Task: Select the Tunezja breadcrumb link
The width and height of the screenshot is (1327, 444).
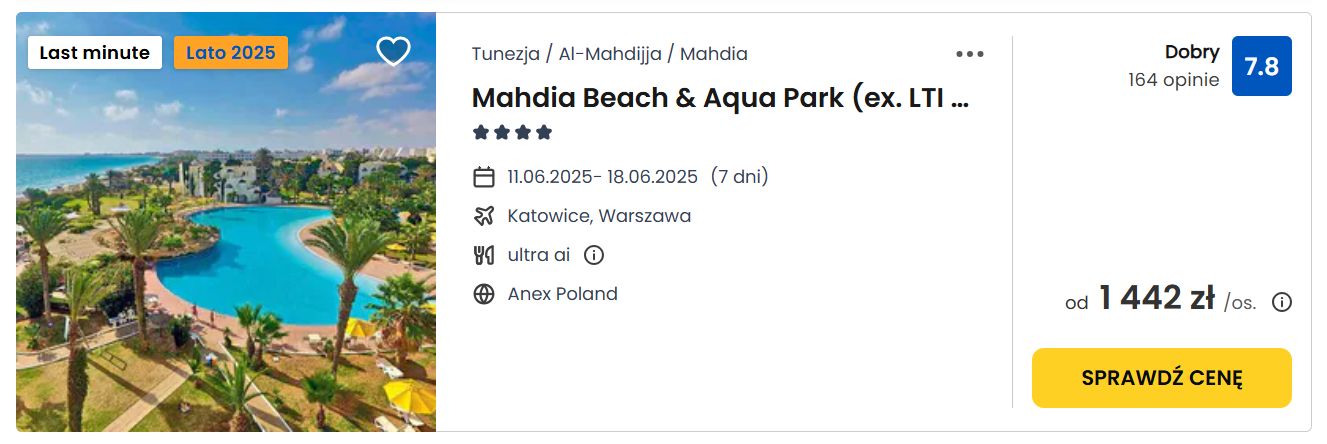Action: (x=506, y=54)
